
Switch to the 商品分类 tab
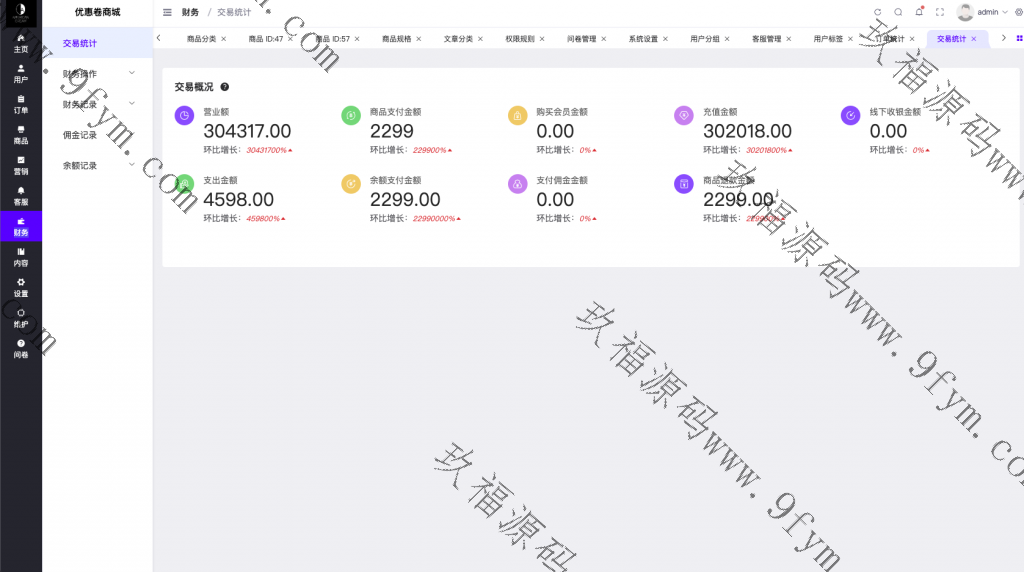click(x=201, y=39)
